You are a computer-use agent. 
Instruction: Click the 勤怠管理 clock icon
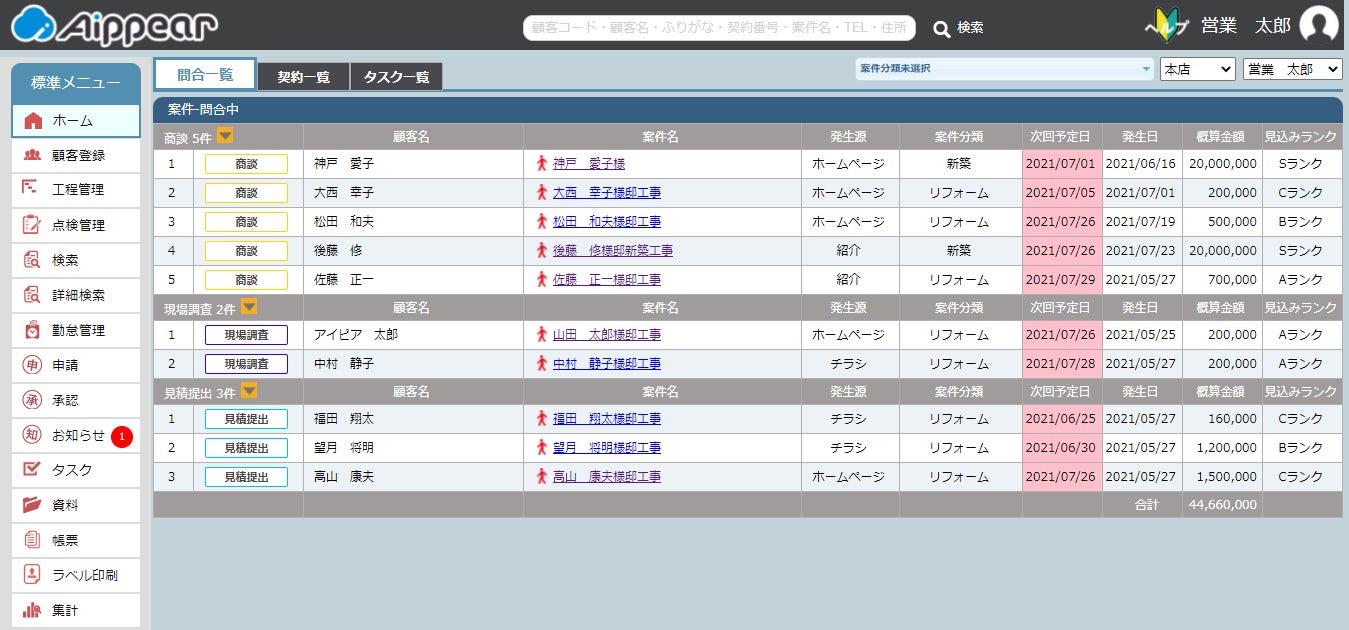(32, 330)
